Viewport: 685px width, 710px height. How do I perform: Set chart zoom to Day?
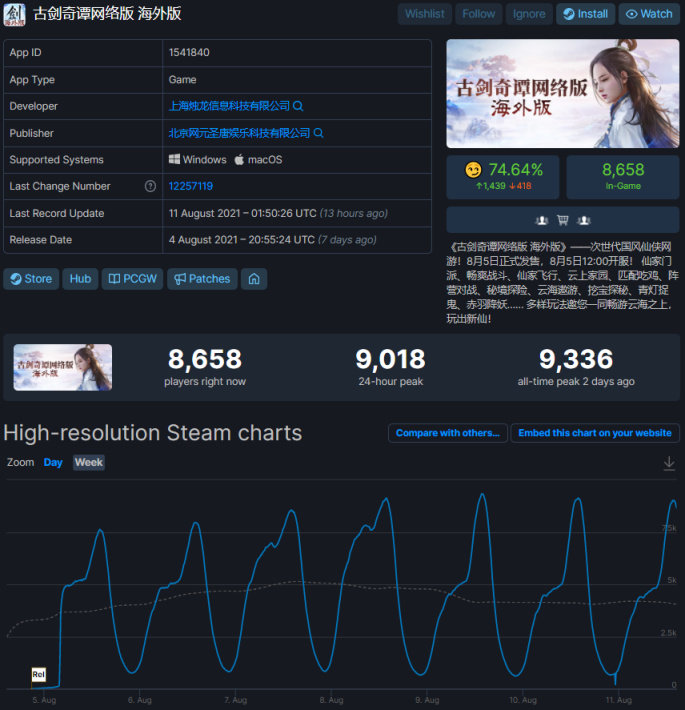tap(53, 463)
